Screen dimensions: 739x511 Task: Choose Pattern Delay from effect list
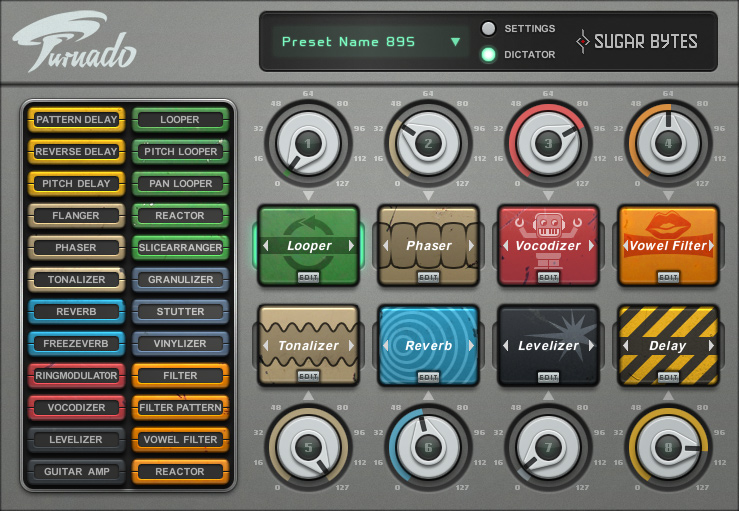coord(76,119)
